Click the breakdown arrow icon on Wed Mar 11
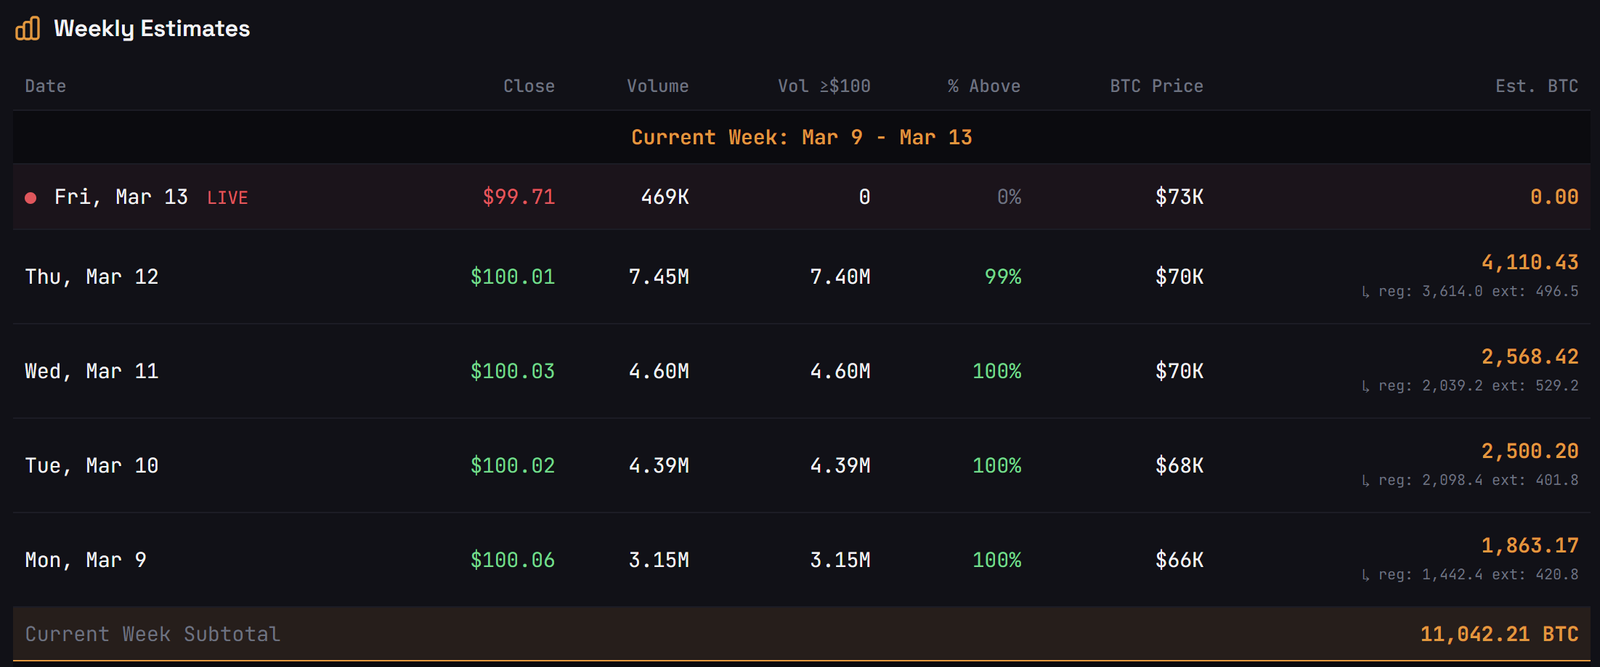1600x667 pixels. 1366,385
